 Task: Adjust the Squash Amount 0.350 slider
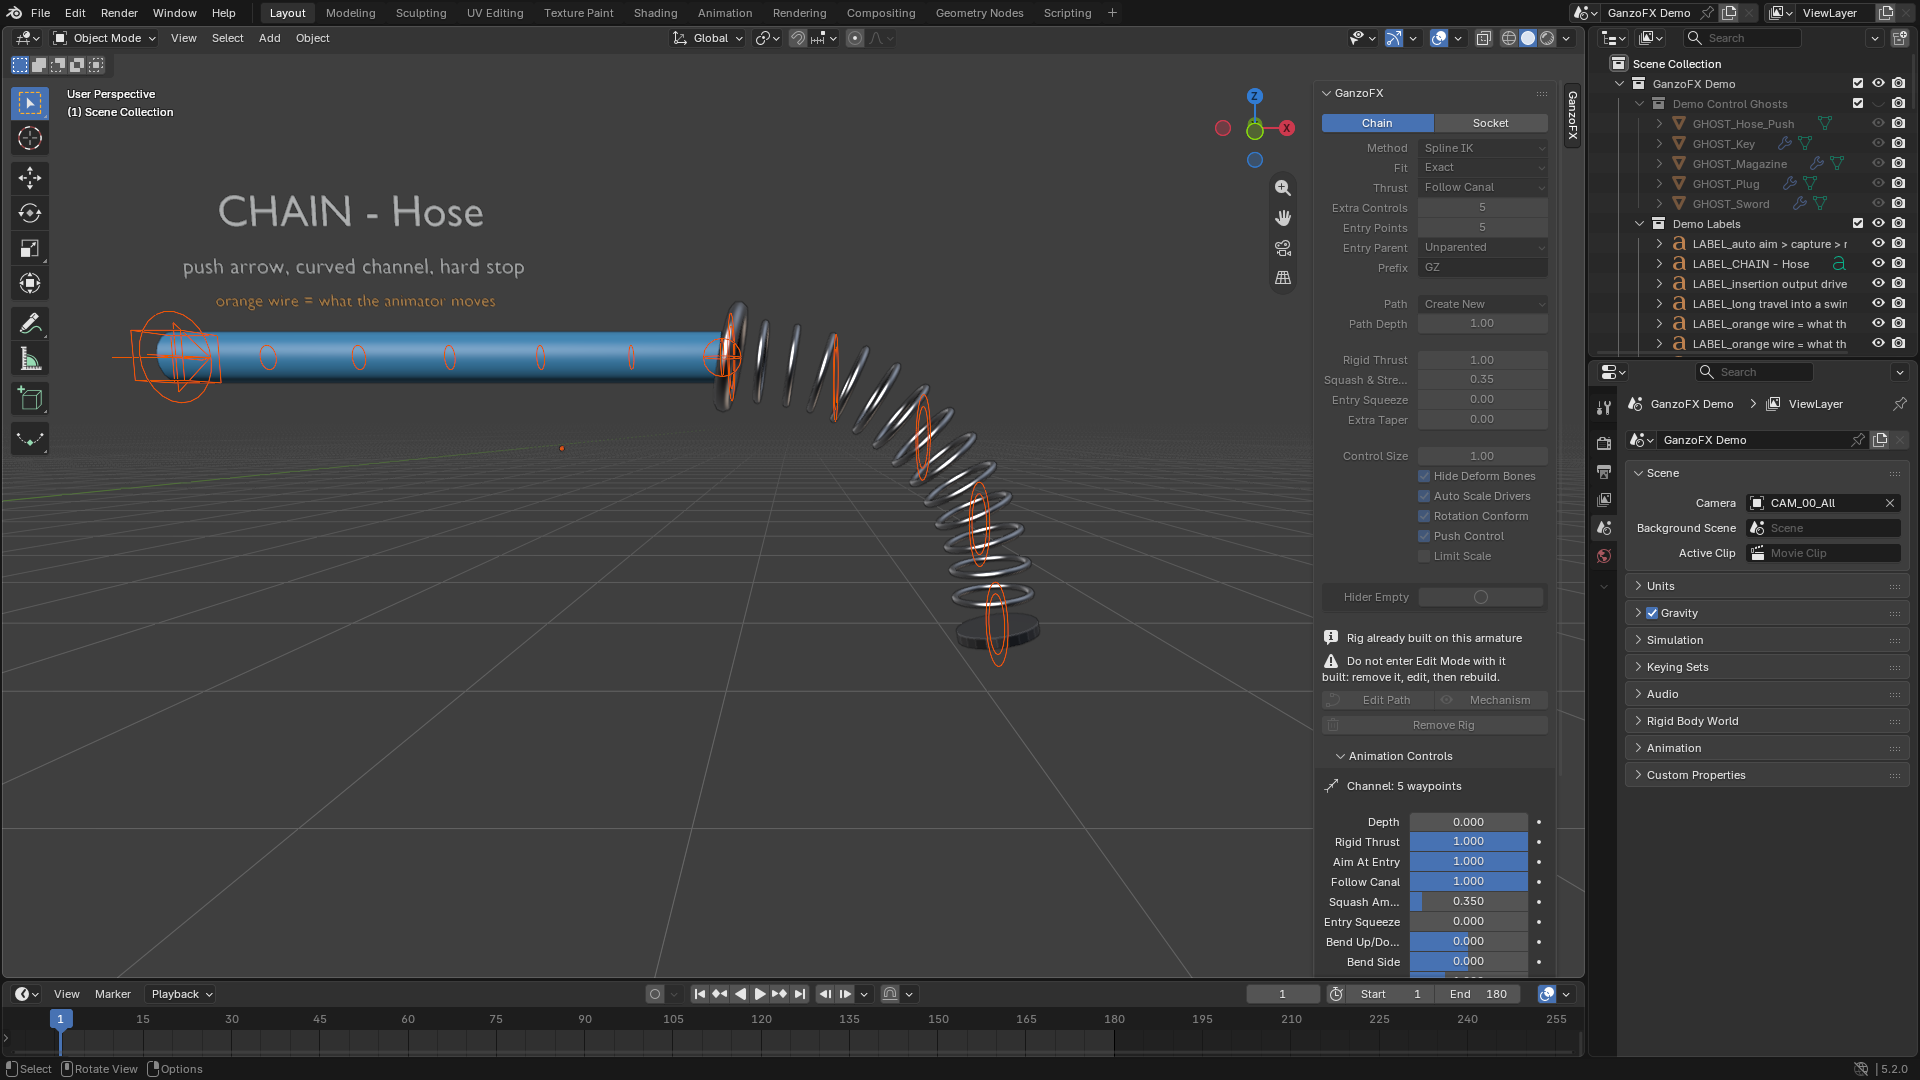[1468, 902]
